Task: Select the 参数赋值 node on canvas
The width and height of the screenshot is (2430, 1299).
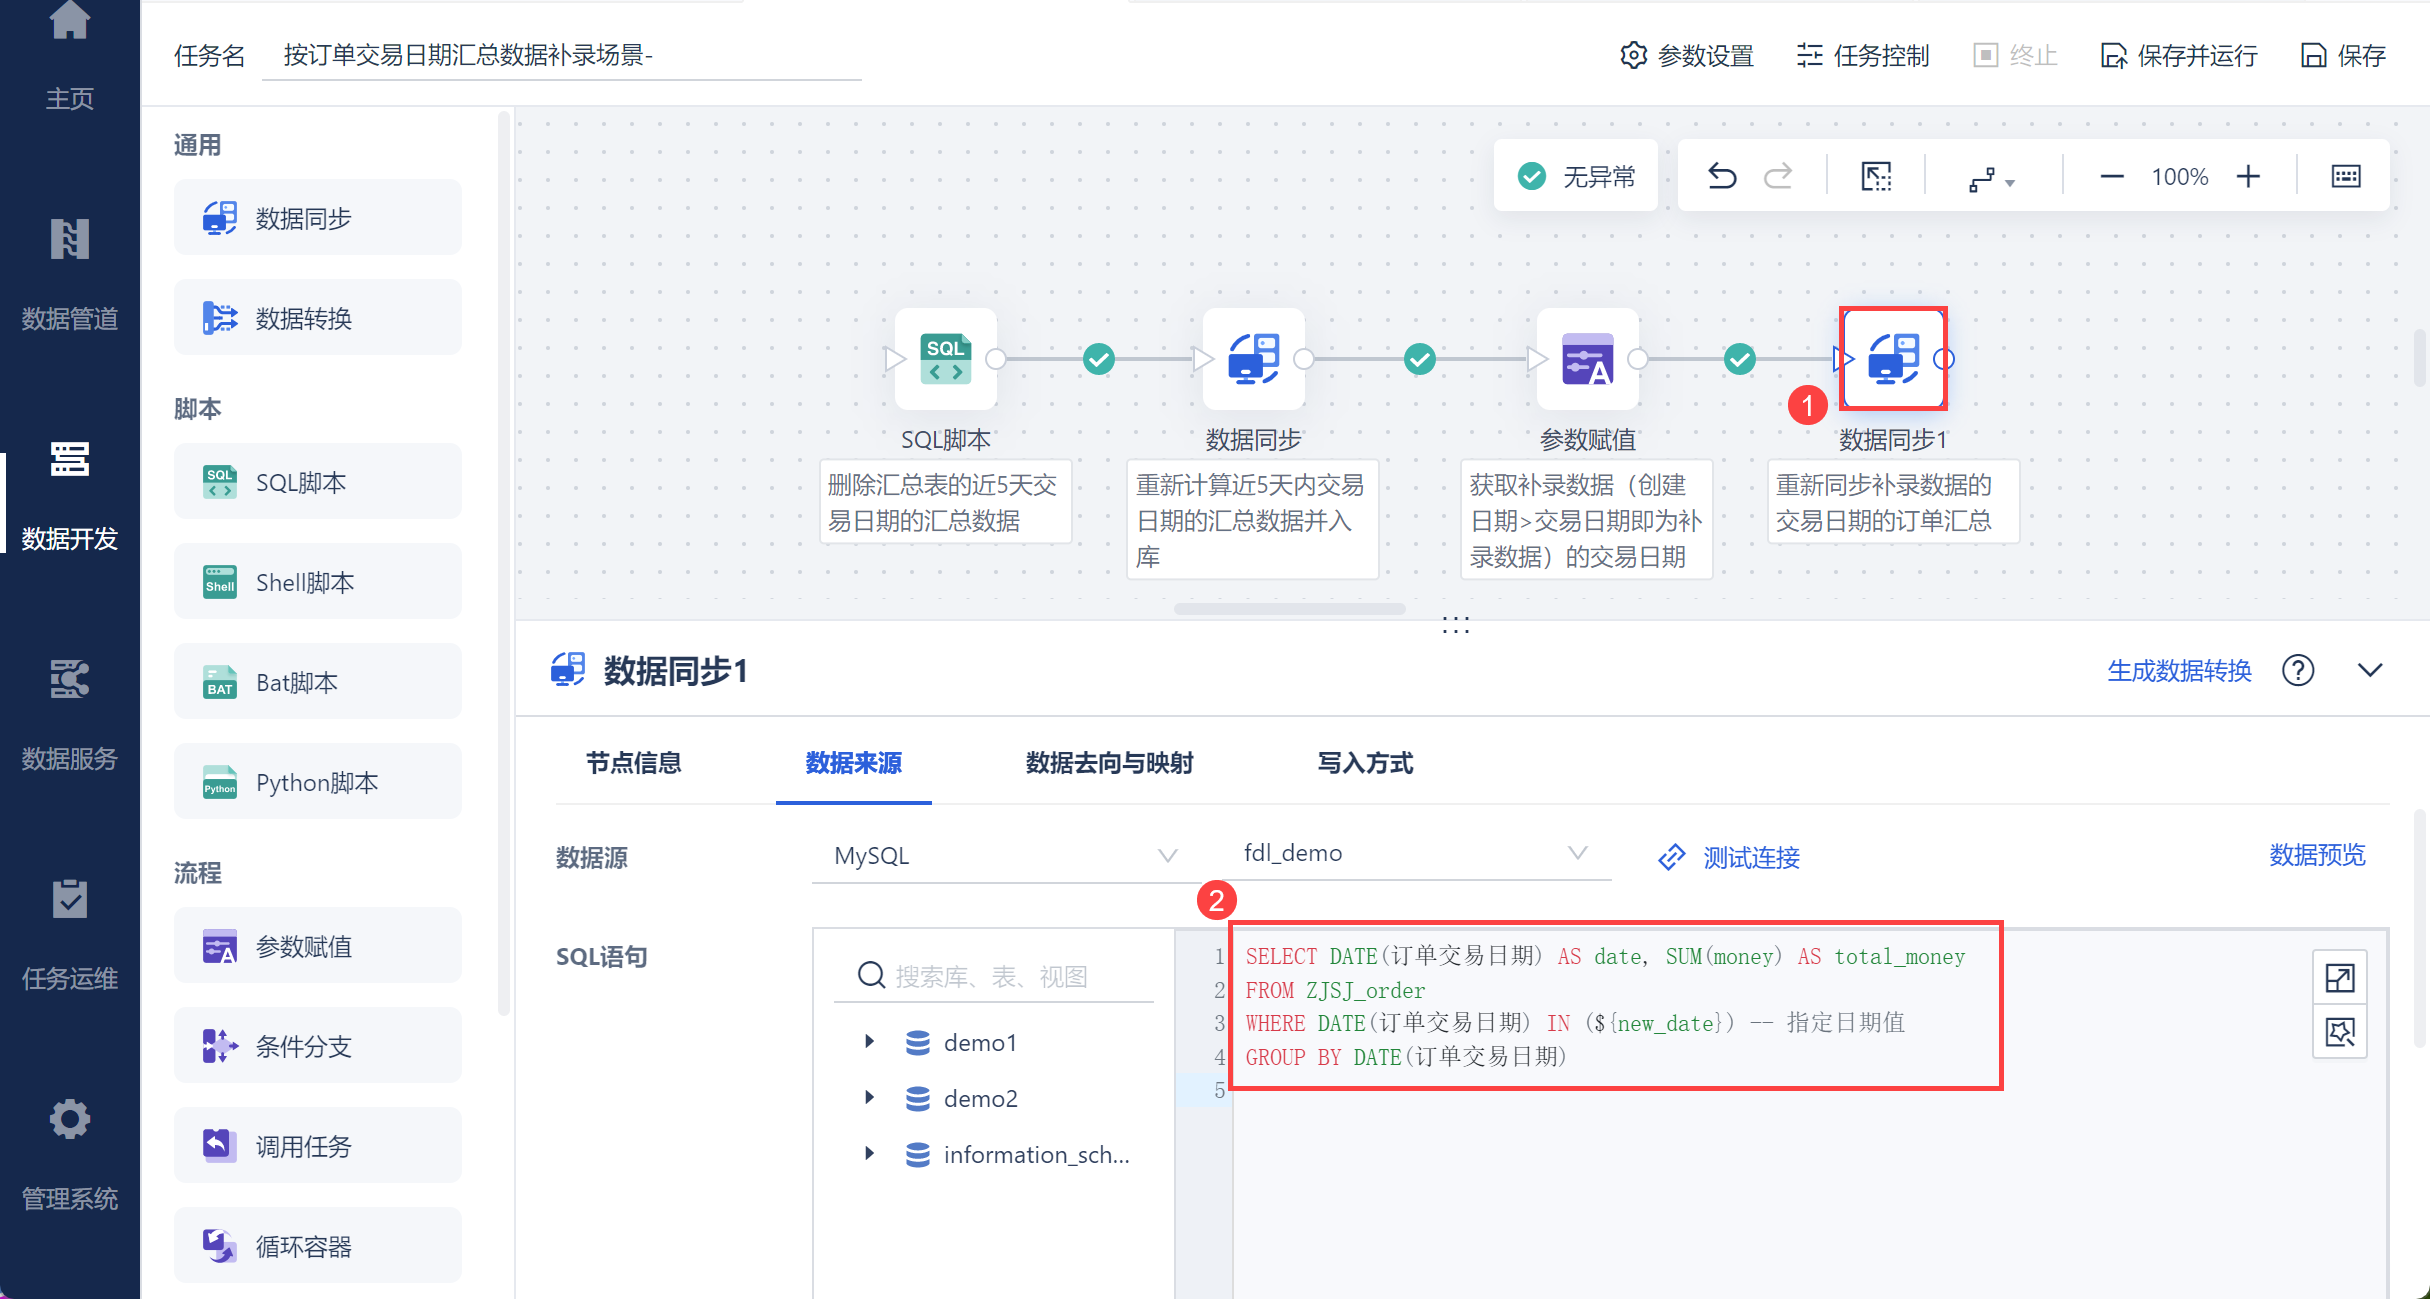Action: pyautogui.click(x=1587, y=359)
